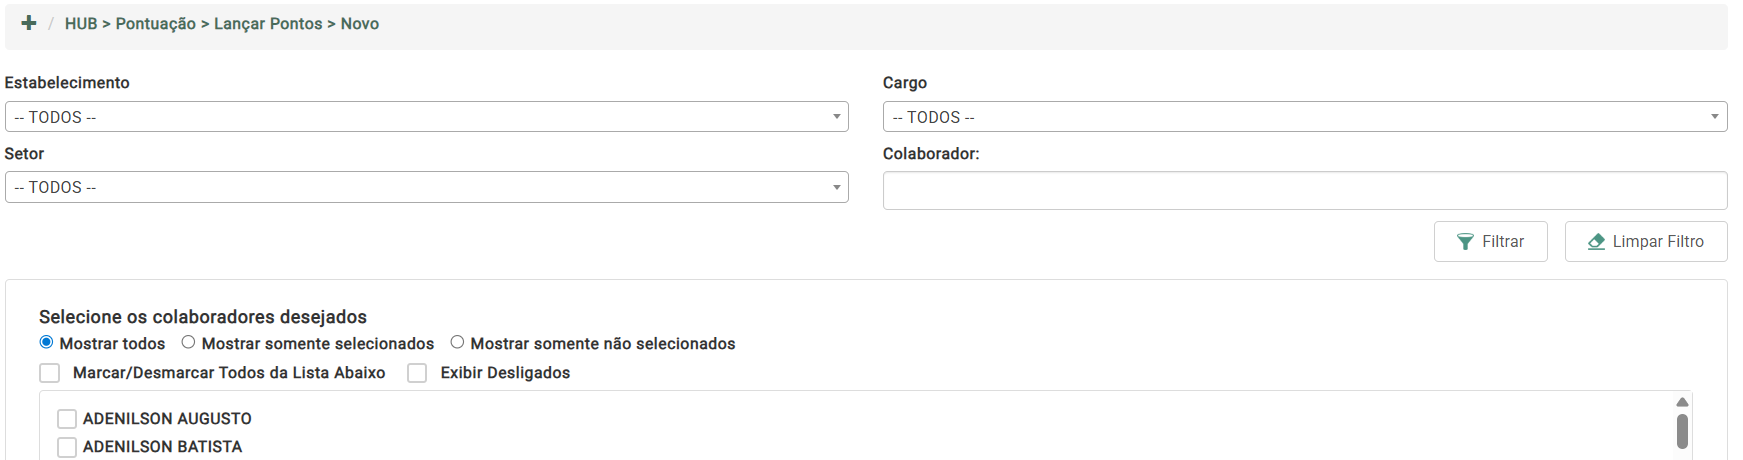Select the Mostrar todos radio option
Viewport: 1743px width, 460px height.
tap(46, 342)
